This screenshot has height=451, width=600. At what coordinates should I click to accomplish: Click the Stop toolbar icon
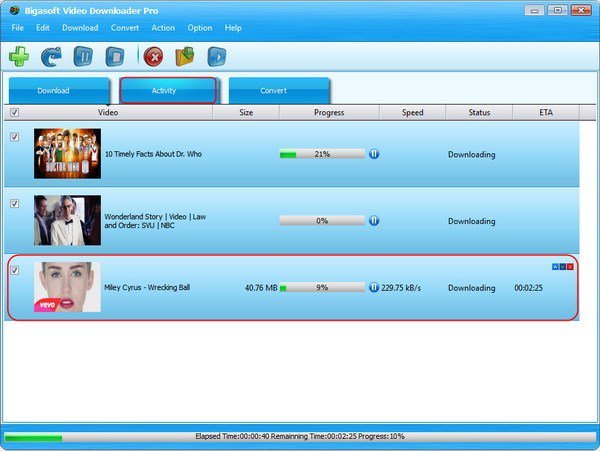point(115,57)
